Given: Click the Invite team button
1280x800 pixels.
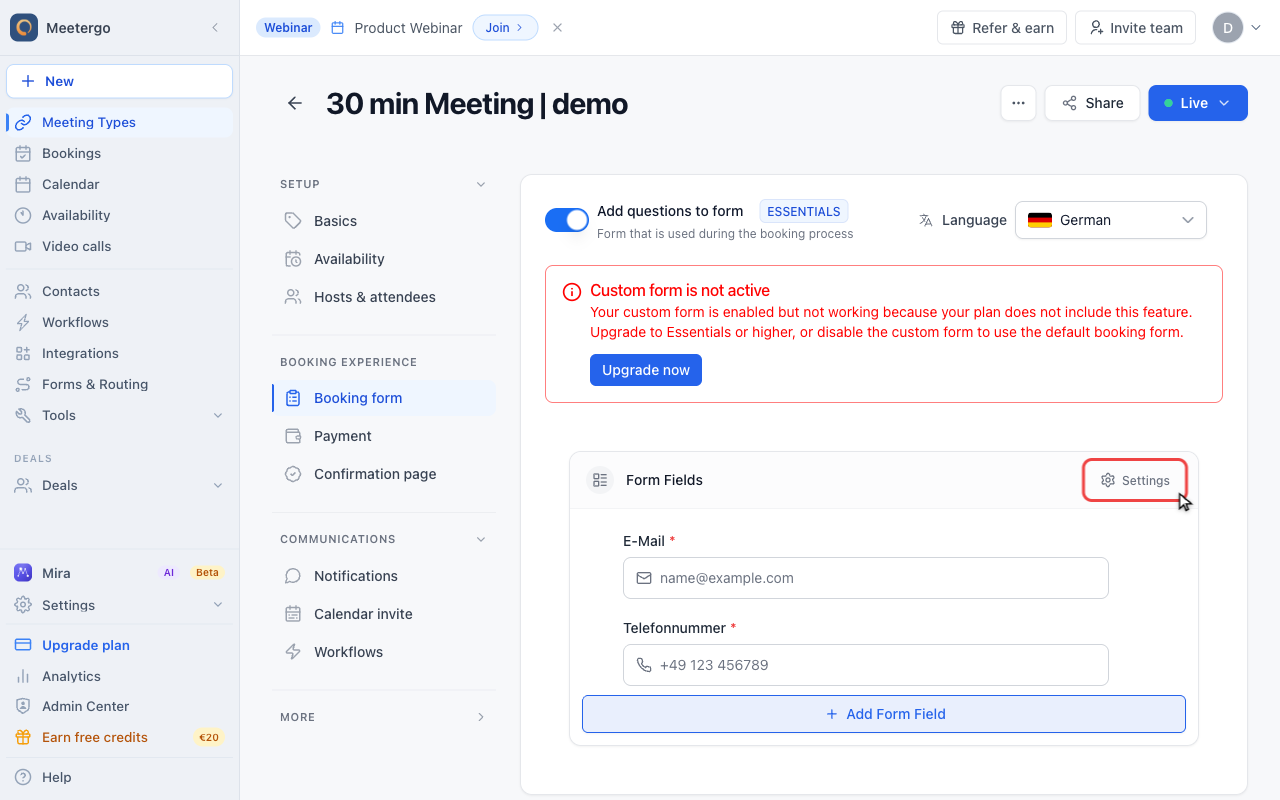Looking at the screenshot, I should (x=1137, y=28).
